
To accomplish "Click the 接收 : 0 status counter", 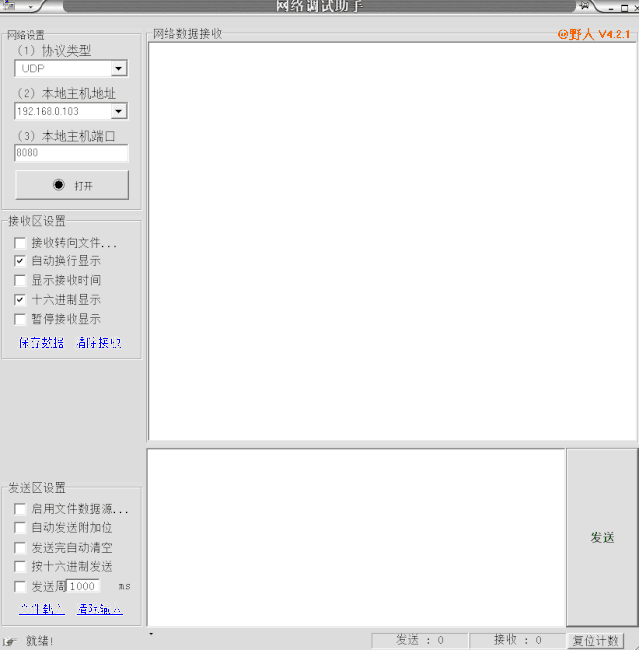I will coord(518,640).
